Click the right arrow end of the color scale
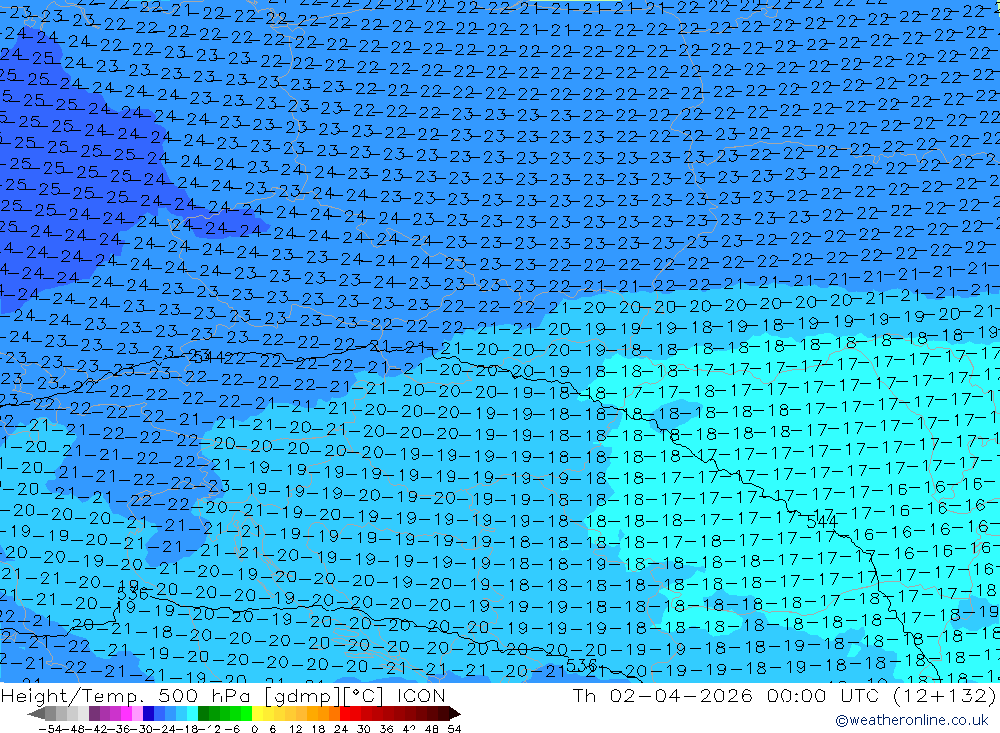 click(455, 714)
